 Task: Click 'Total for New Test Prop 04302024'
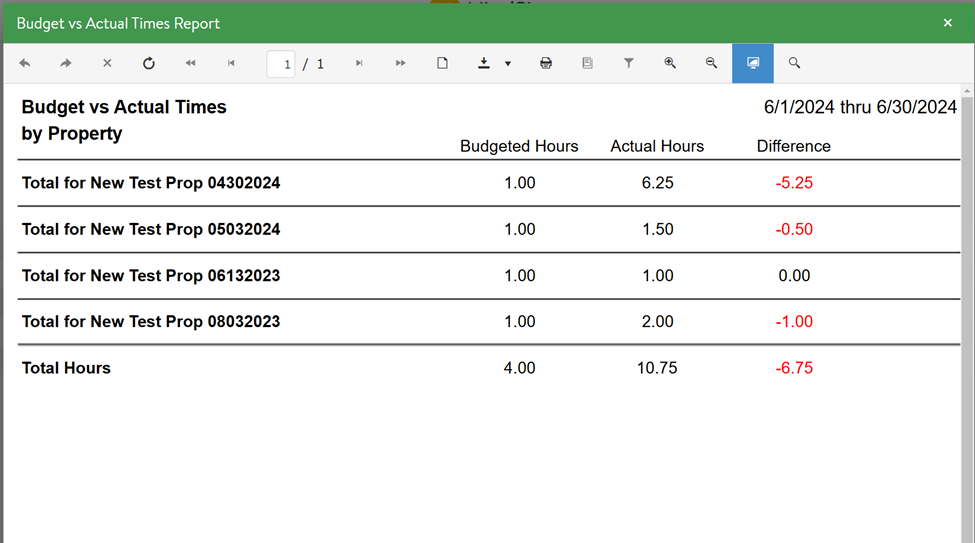151,183
